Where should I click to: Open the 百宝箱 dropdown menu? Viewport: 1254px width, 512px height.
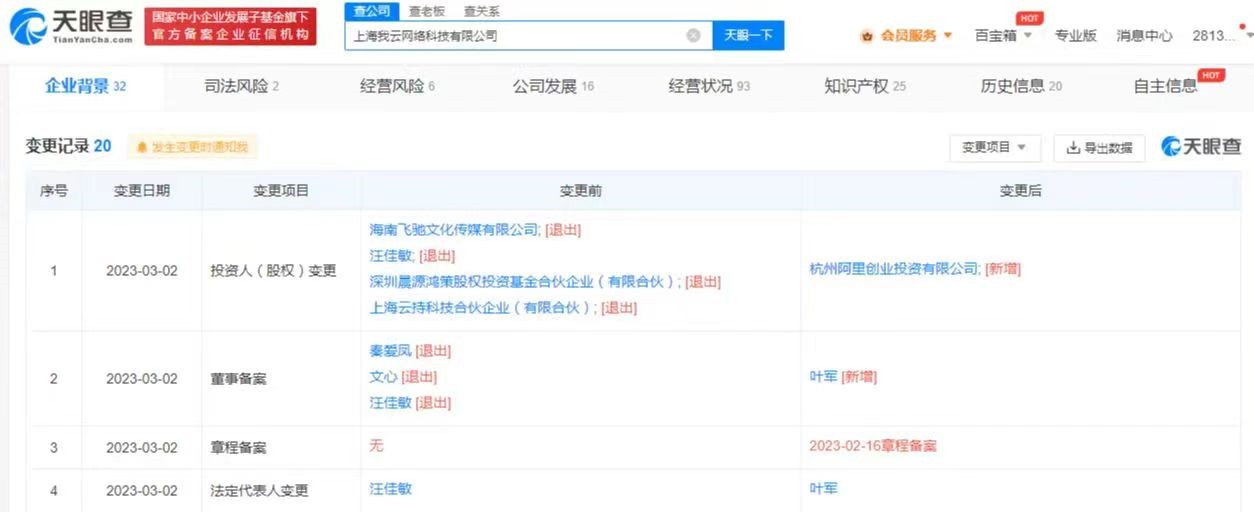tap(1003, 36)
